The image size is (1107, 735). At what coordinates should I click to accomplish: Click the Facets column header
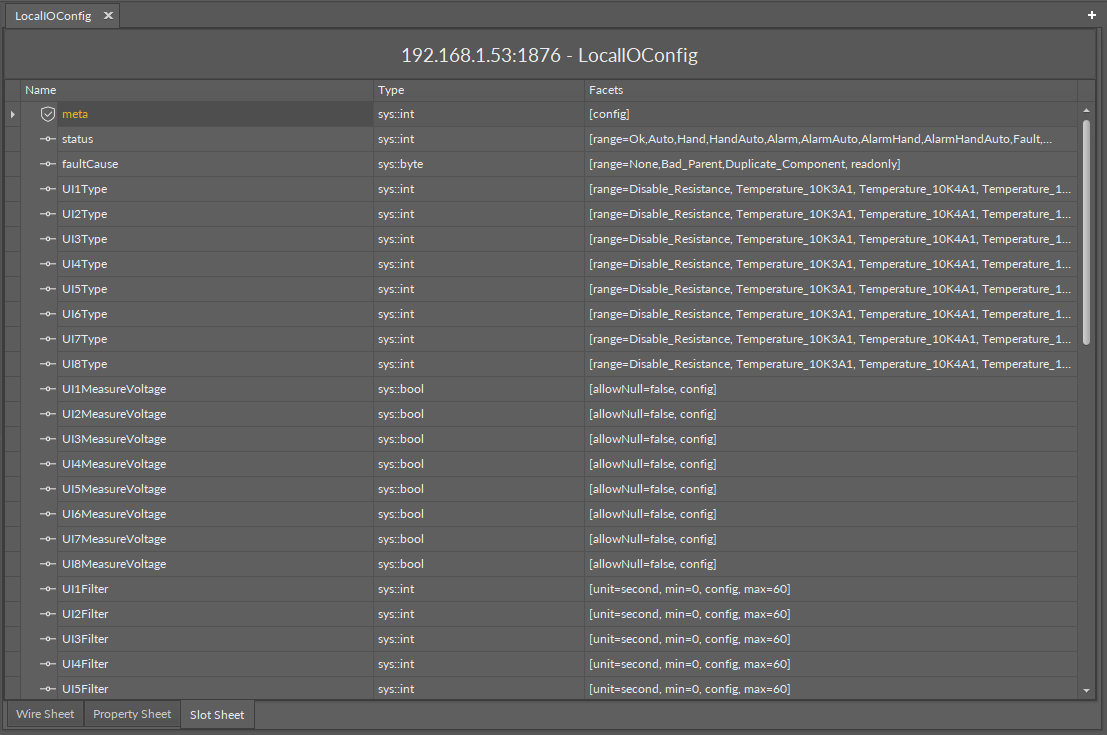[x=606, y=90]
